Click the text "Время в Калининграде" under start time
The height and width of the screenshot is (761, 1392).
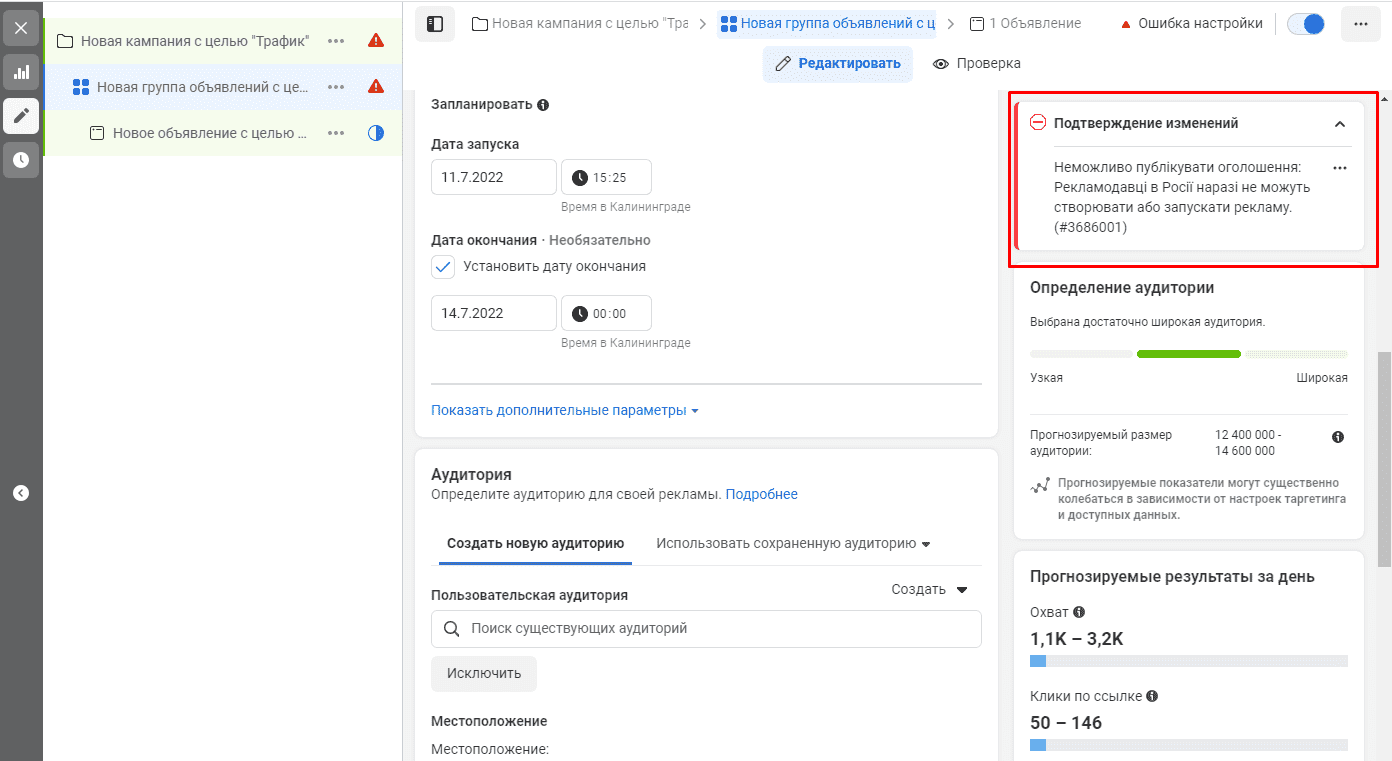tap(626, 207)
